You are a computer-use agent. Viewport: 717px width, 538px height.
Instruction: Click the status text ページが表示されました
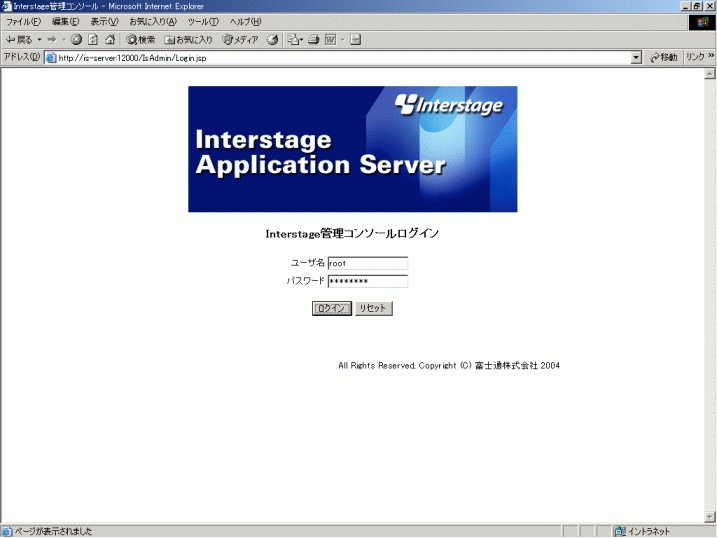tap(54, 531)
